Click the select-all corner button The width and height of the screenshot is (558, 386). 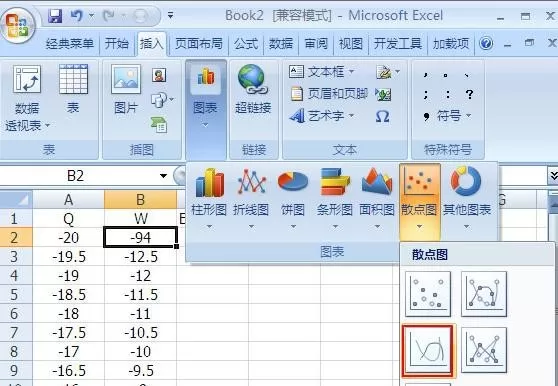pyautogui.click(x=16, y=200)
